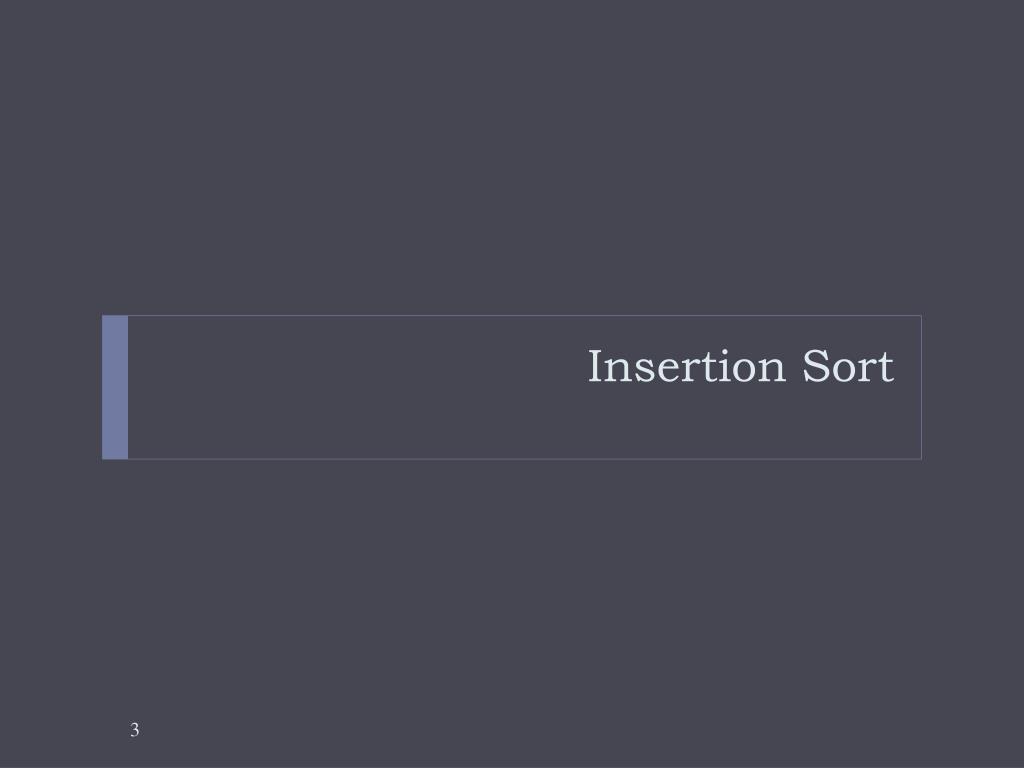Click the capital letter "S" in Sort
The height and width of the screenshot is (768, 1024).
pos(816,366)
